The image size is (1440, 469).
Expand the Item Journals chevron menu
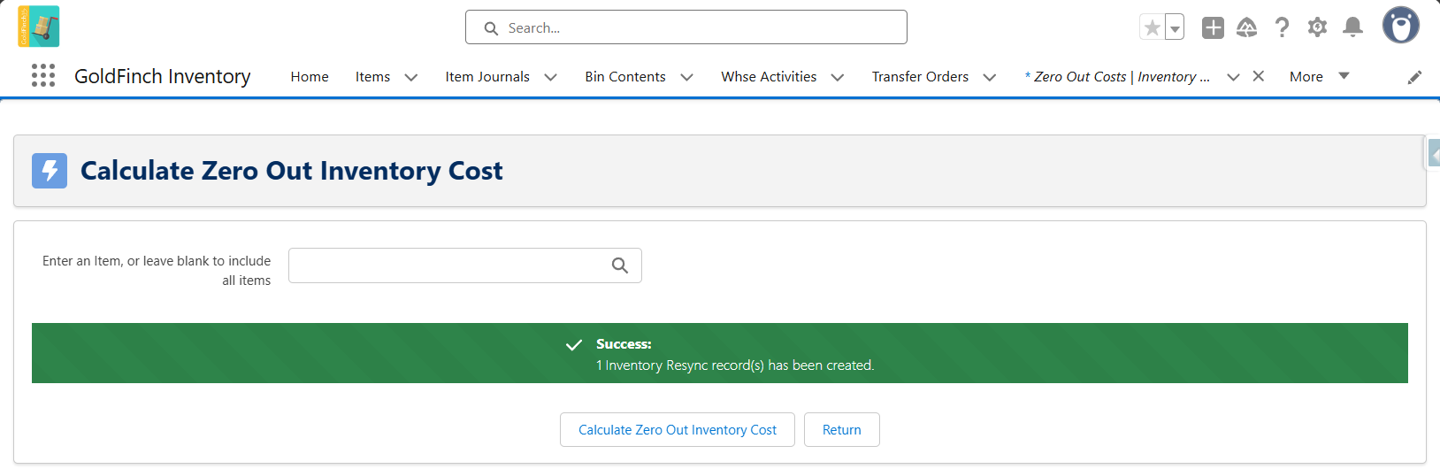(550, 77)
